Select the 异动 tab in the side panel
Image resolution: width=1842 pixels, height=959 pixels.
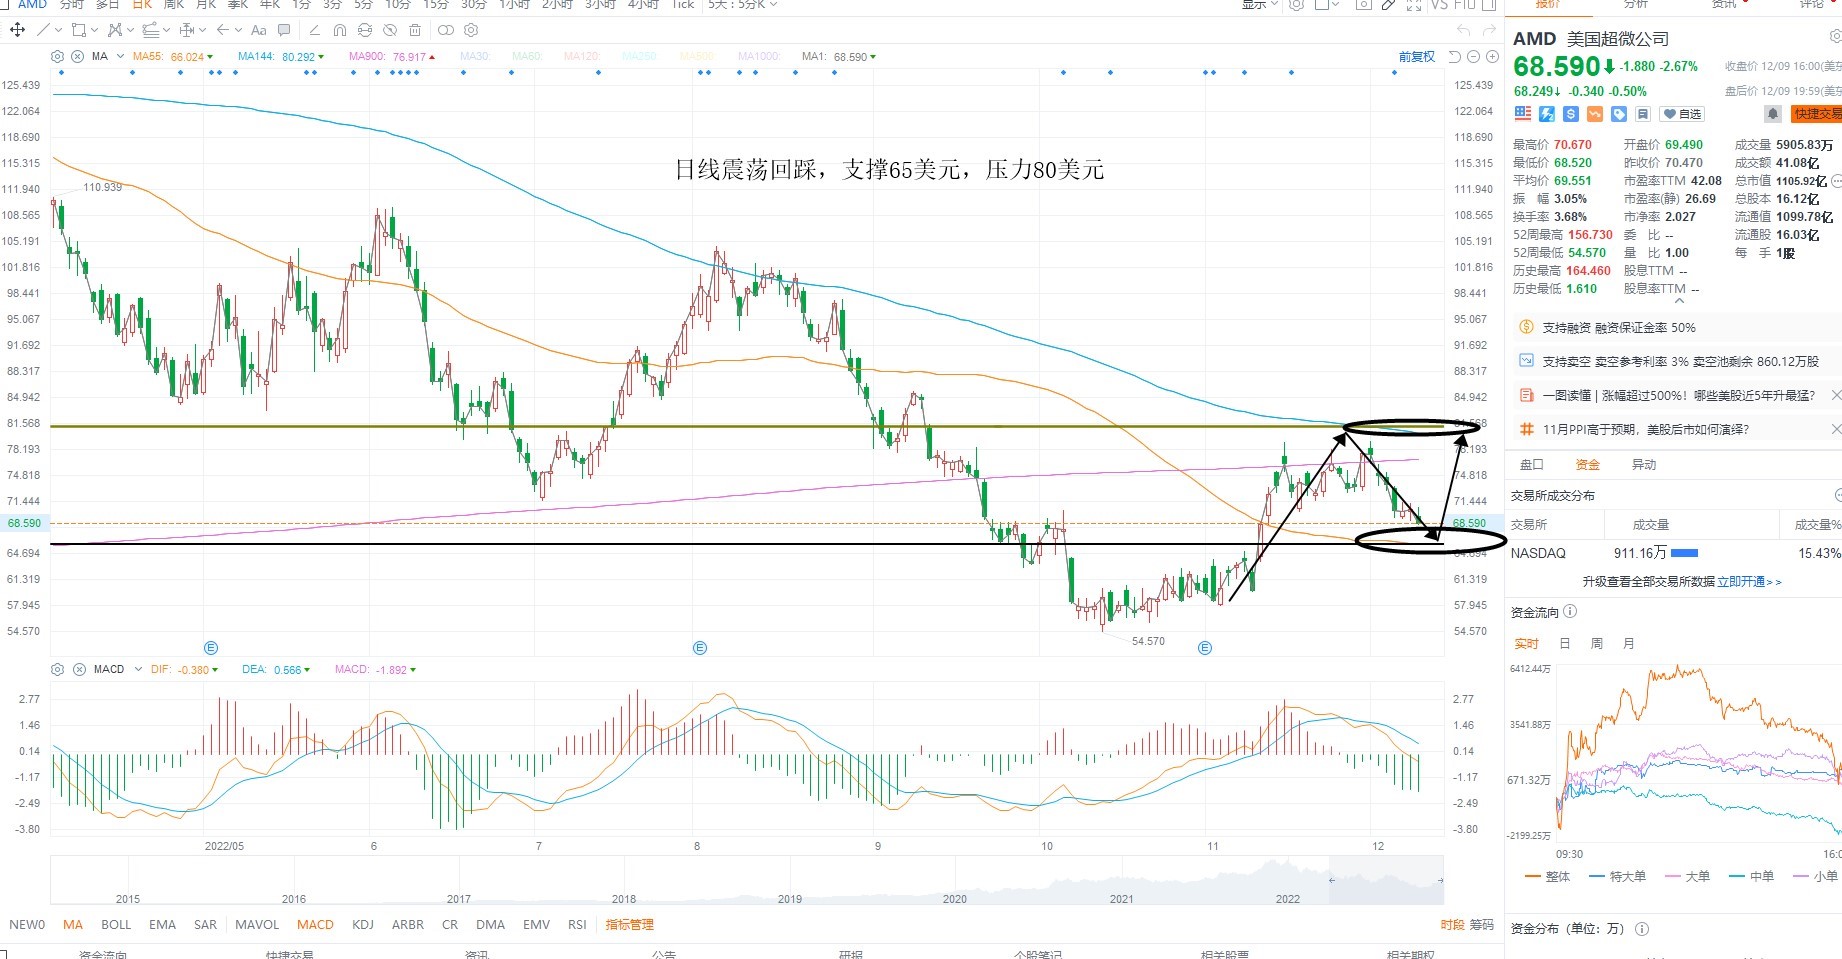click(x=1644, y=464)
